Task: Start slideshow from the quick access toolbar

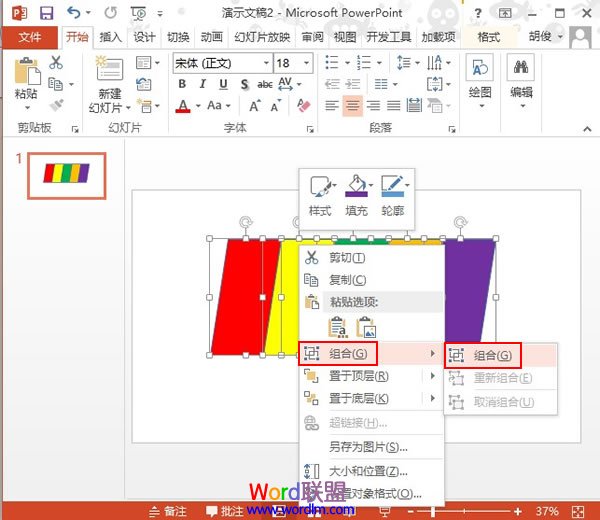Action: coord(139,13)
